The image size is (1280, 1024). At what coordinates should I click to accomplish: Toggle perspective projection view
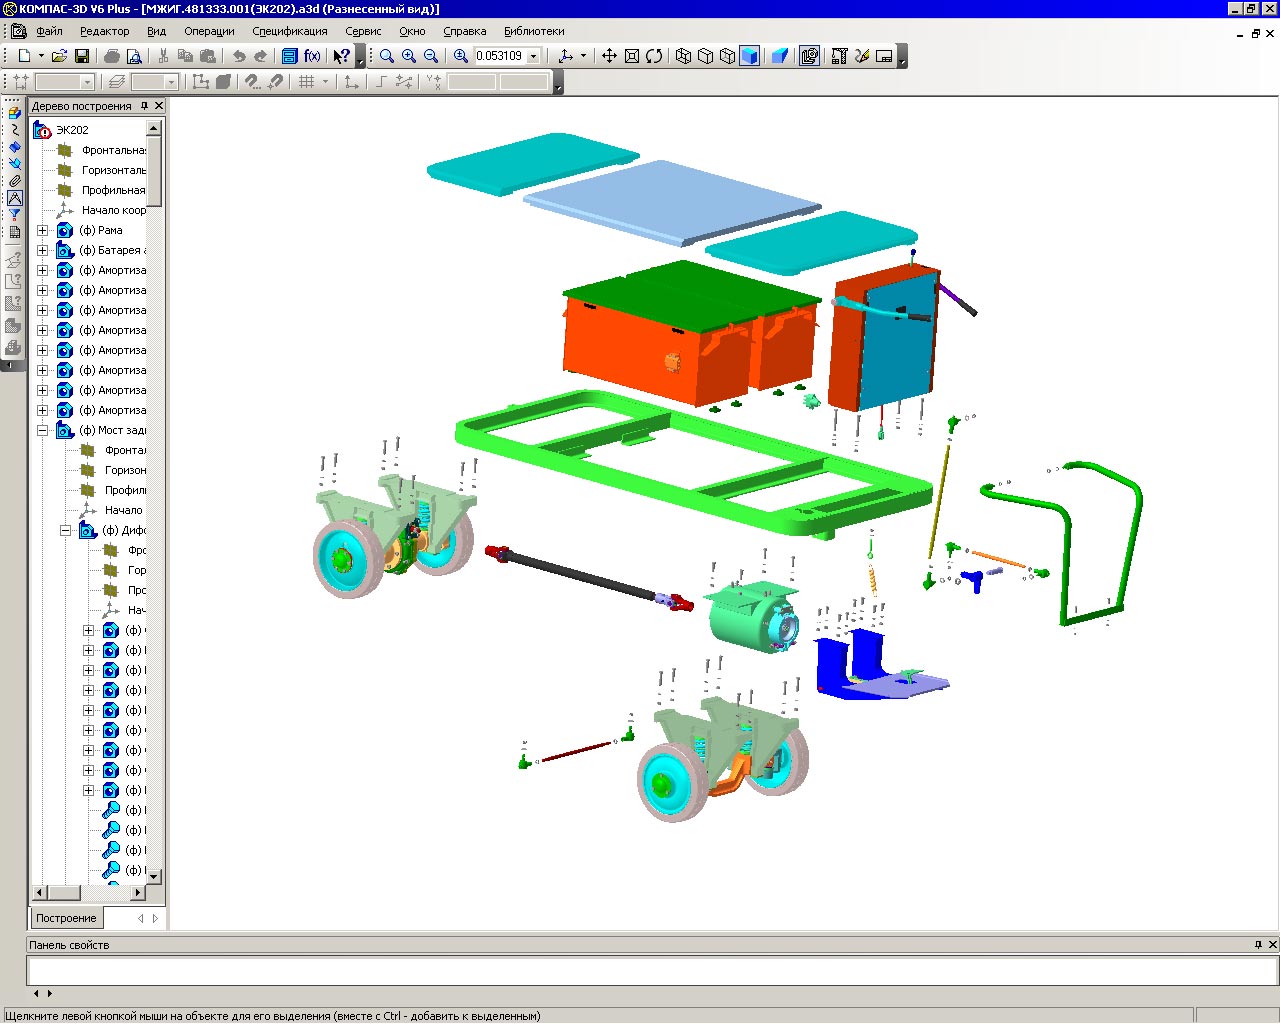point(779,56)
